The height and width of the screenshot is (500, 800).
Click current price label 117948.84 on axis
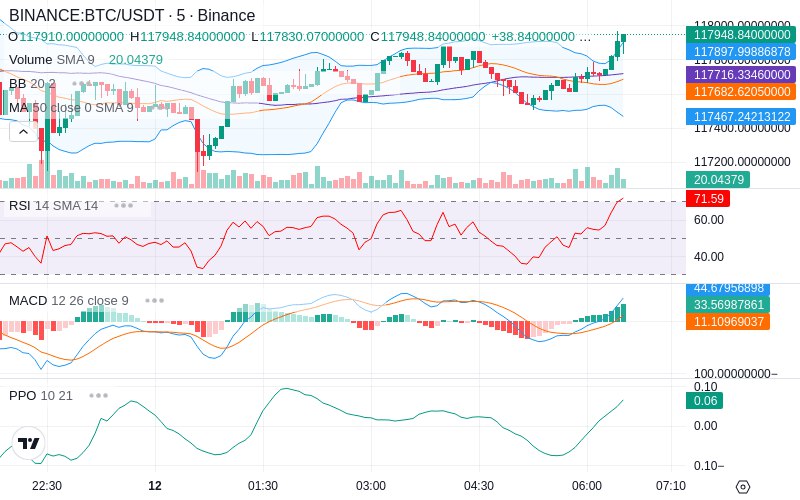pyautogui.click(x=742, y=35)
